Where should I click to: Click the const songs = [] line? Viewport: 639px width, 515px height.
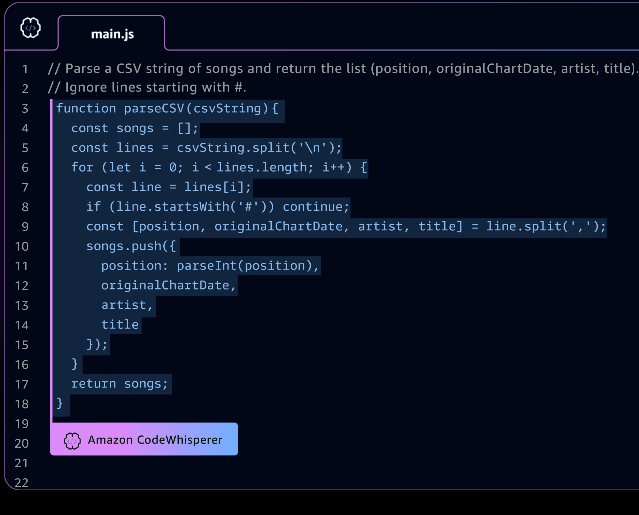pyautogui.click(x=134, y=128)
